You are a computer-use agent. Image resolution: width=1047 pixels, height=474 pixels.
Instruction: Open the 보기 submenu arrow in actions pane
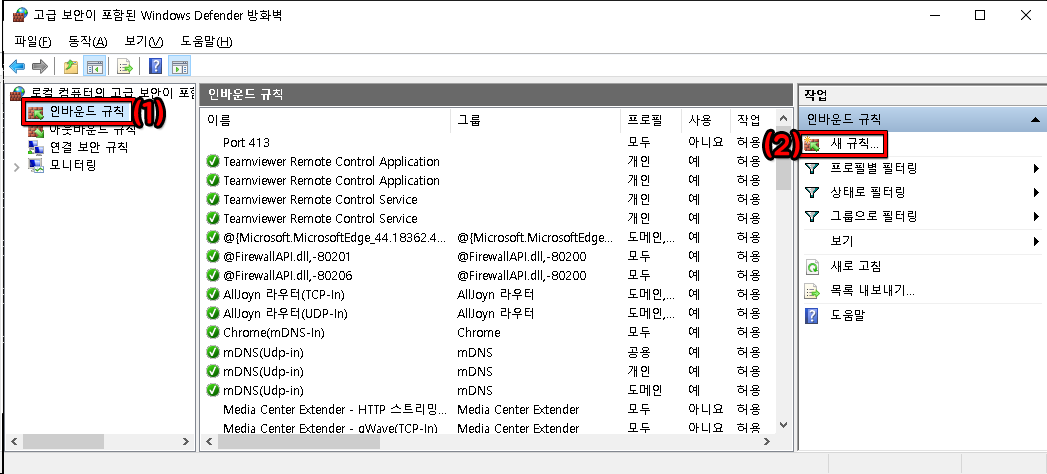(x=1036, y=241)
